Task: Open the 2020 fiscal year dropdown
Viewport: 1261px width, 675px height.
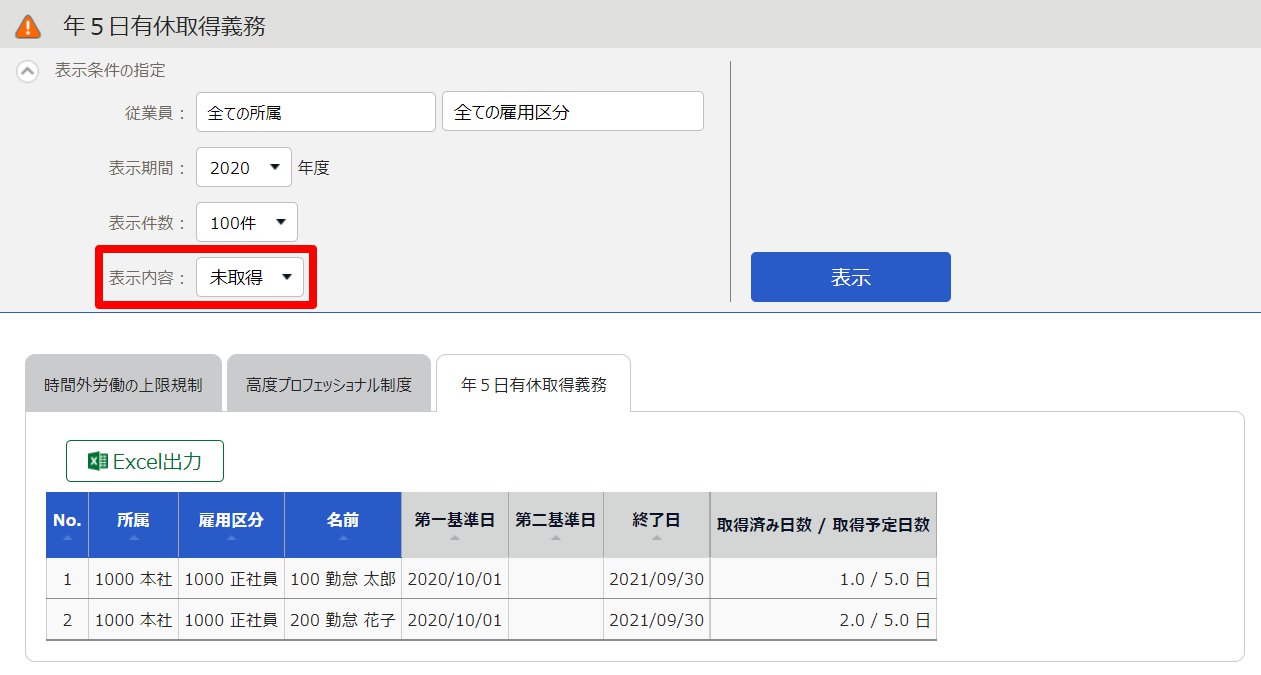Action: tap(244, 167)
